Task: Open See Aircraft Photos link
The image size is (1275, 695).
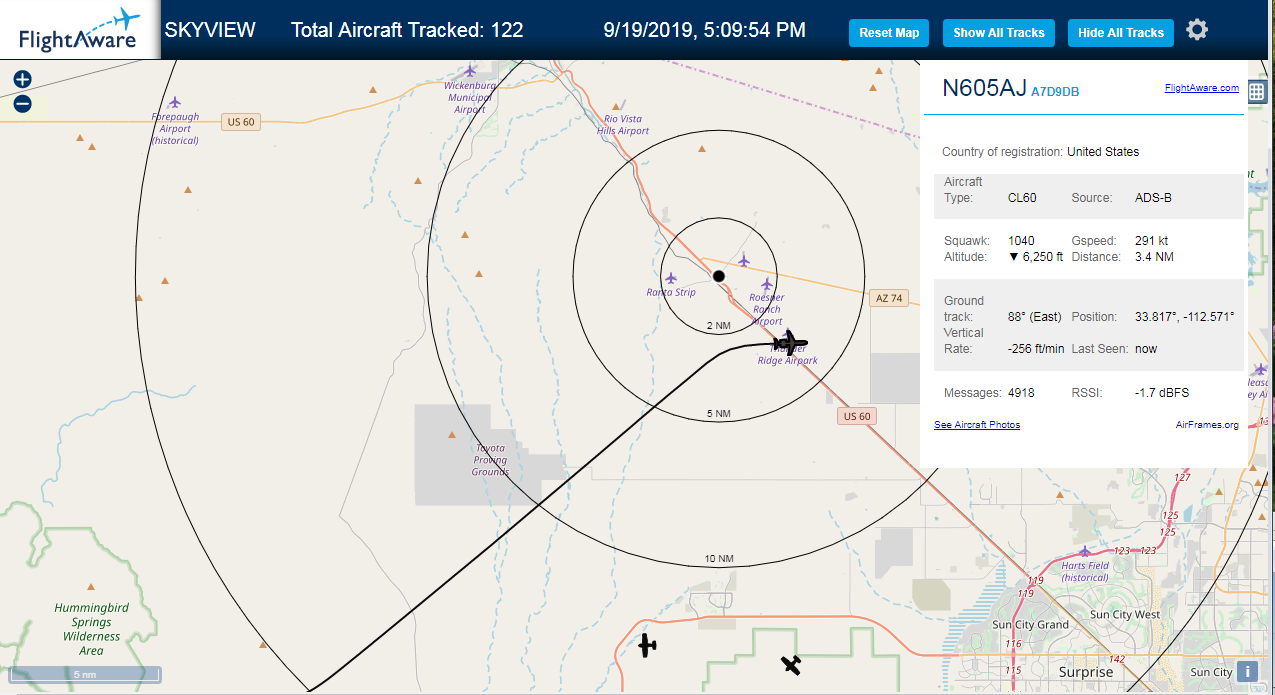Action: point(977,425)
